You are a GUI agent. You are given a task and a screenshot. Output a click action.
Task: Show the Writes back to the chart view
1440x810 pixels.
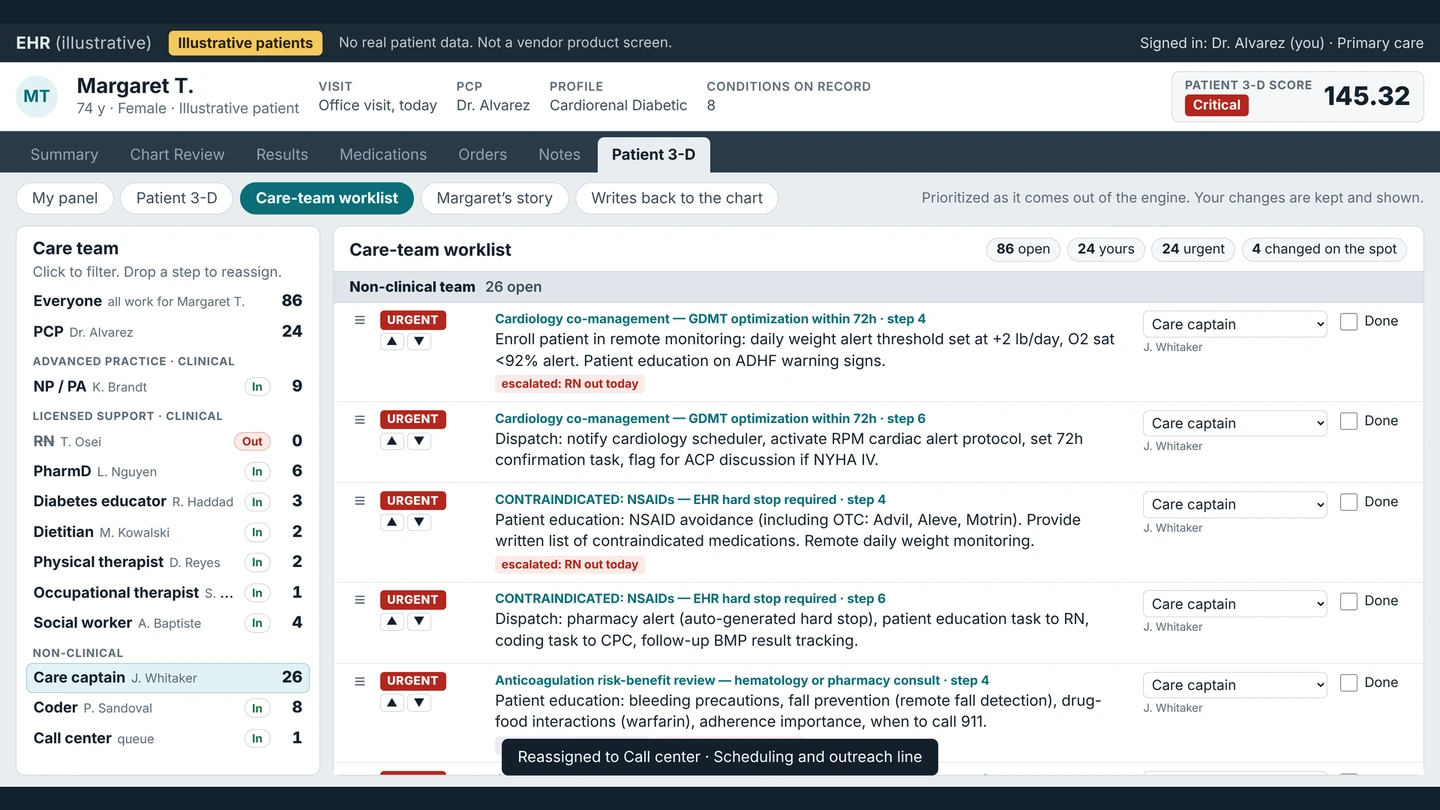tap(677, 198)
